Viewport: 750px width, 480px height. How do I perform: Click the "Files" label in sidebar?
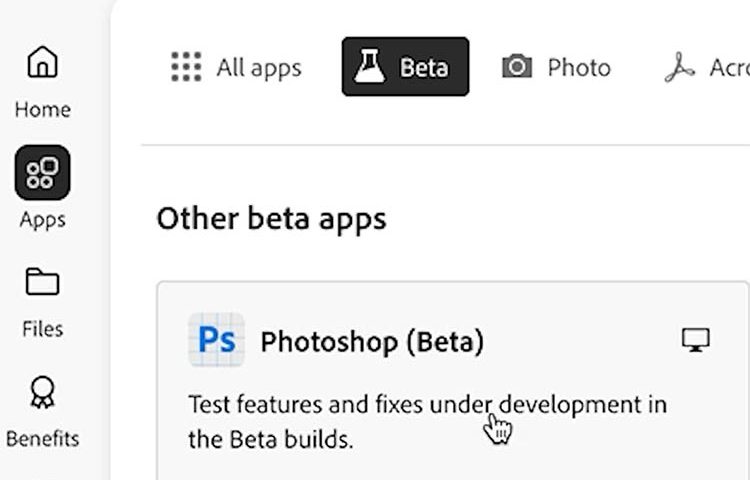coord(42,329)
